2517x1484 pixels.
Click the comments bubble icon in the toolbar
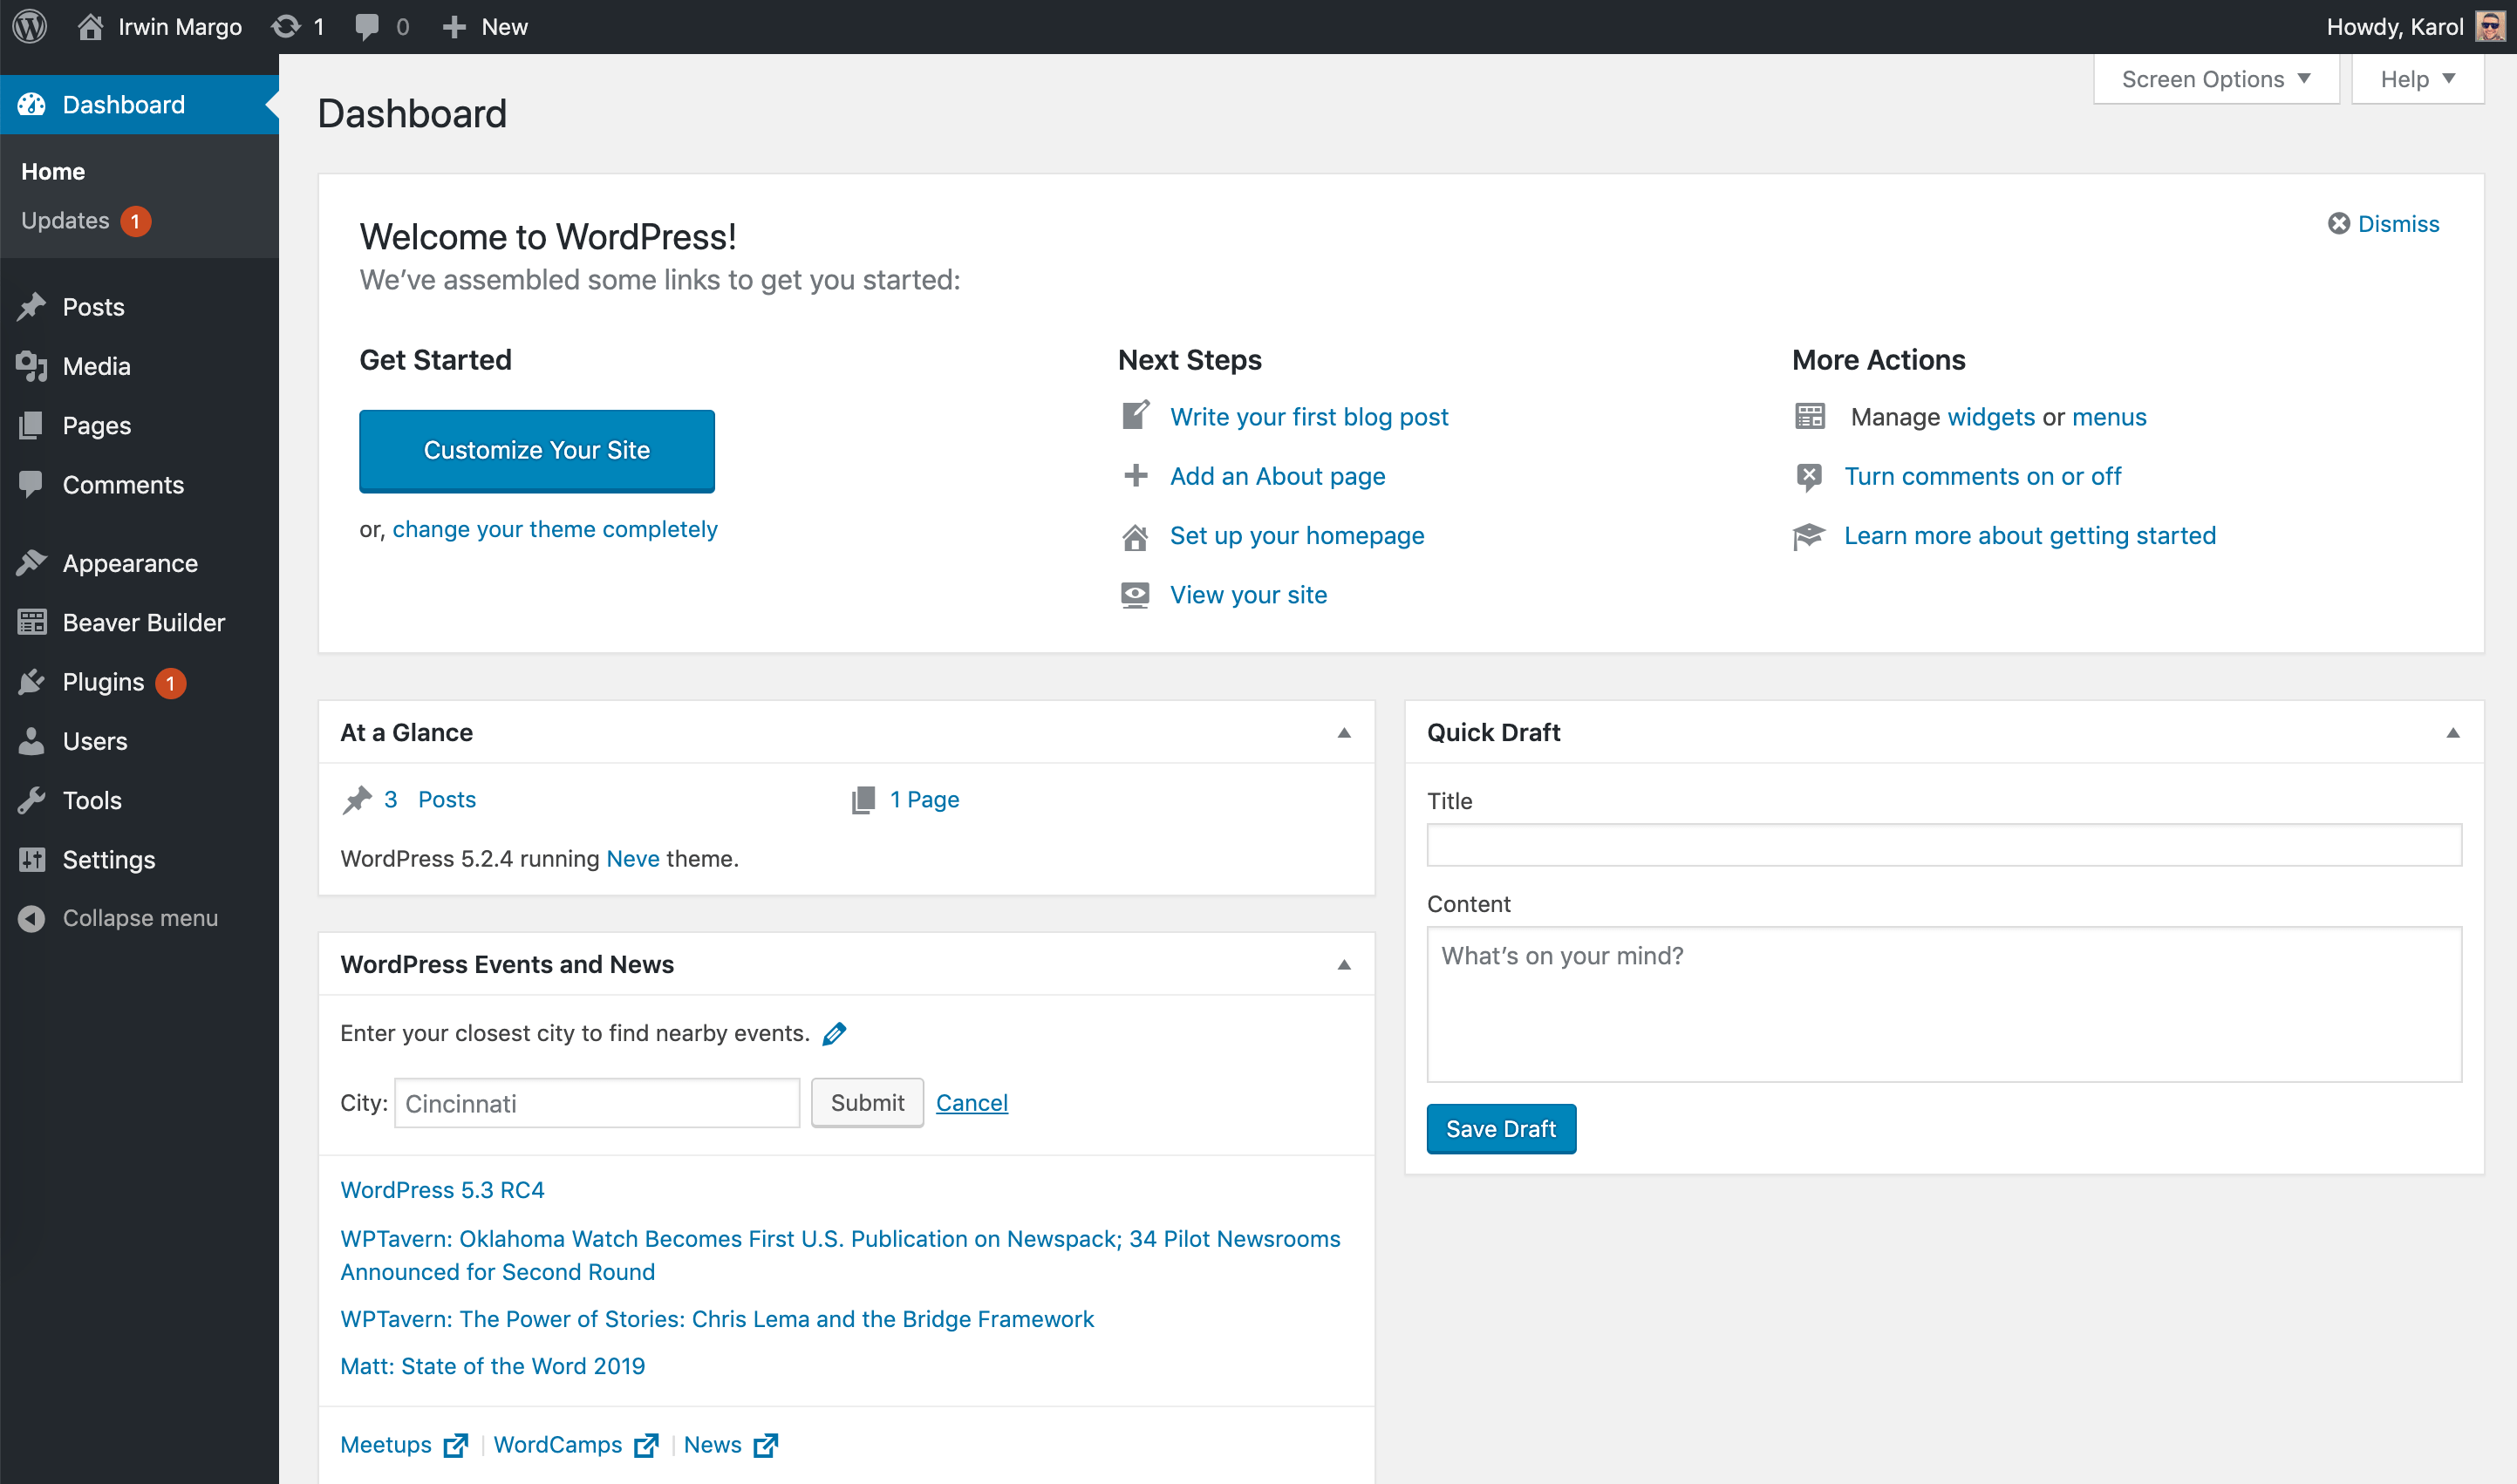pos(366,26)
